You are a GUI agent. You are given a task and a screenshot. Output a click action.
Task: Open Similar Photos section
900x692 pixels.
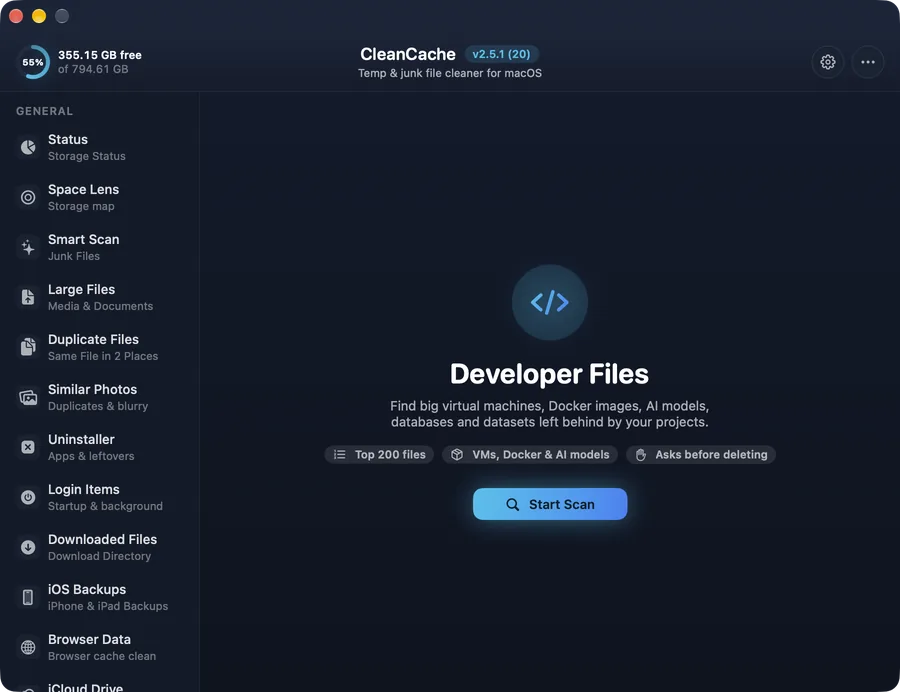99,397
